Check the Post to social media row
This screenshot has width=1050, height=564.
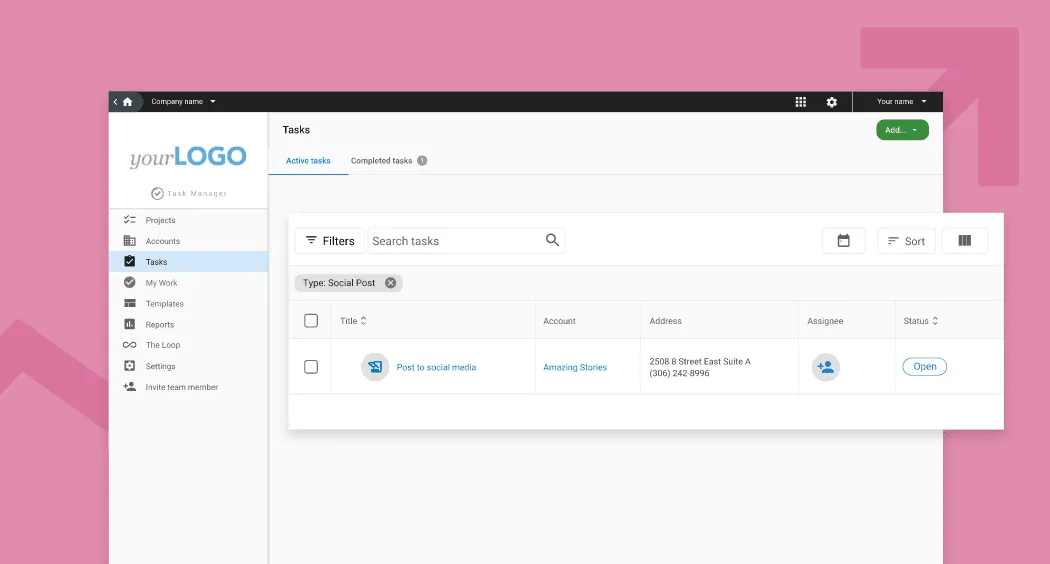pyautogui.click(x=311, y=367)
